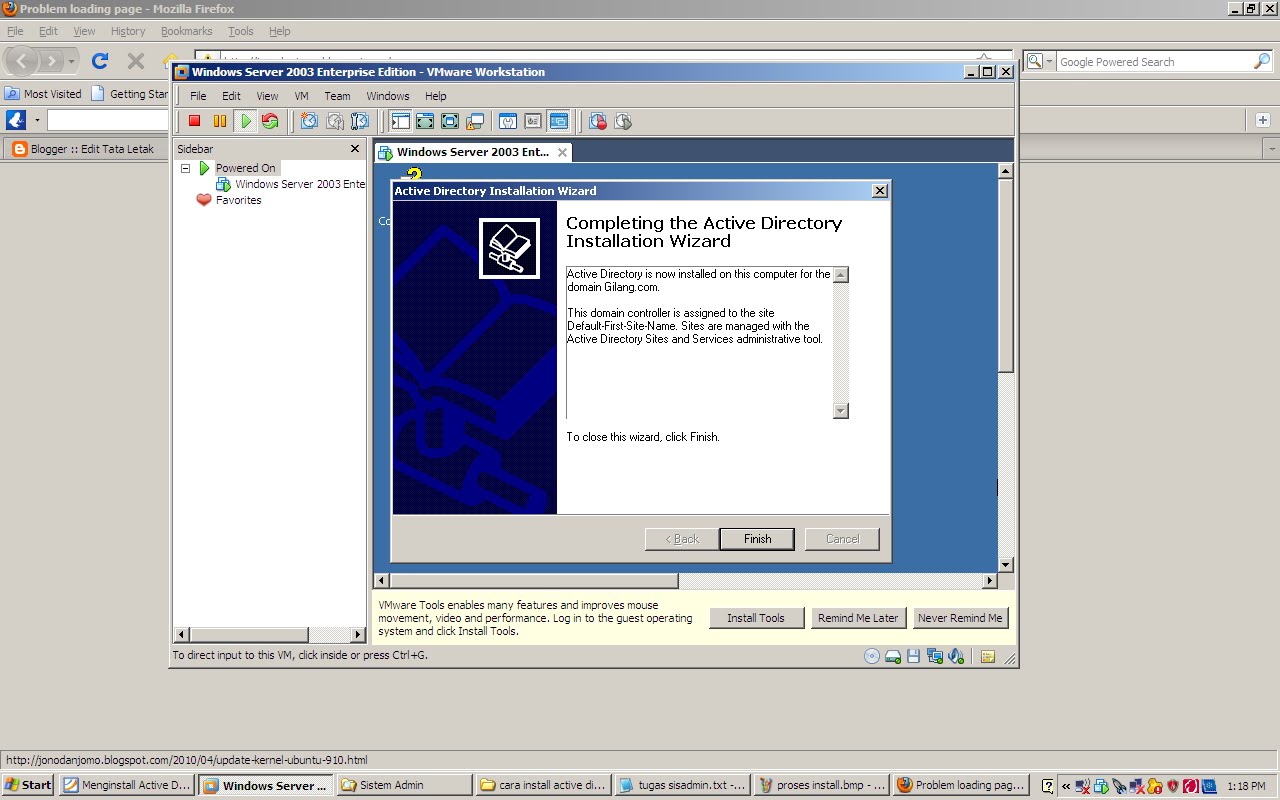
Task: Open the Snapshot Manager toolbar icon
Action: (360, 121)
